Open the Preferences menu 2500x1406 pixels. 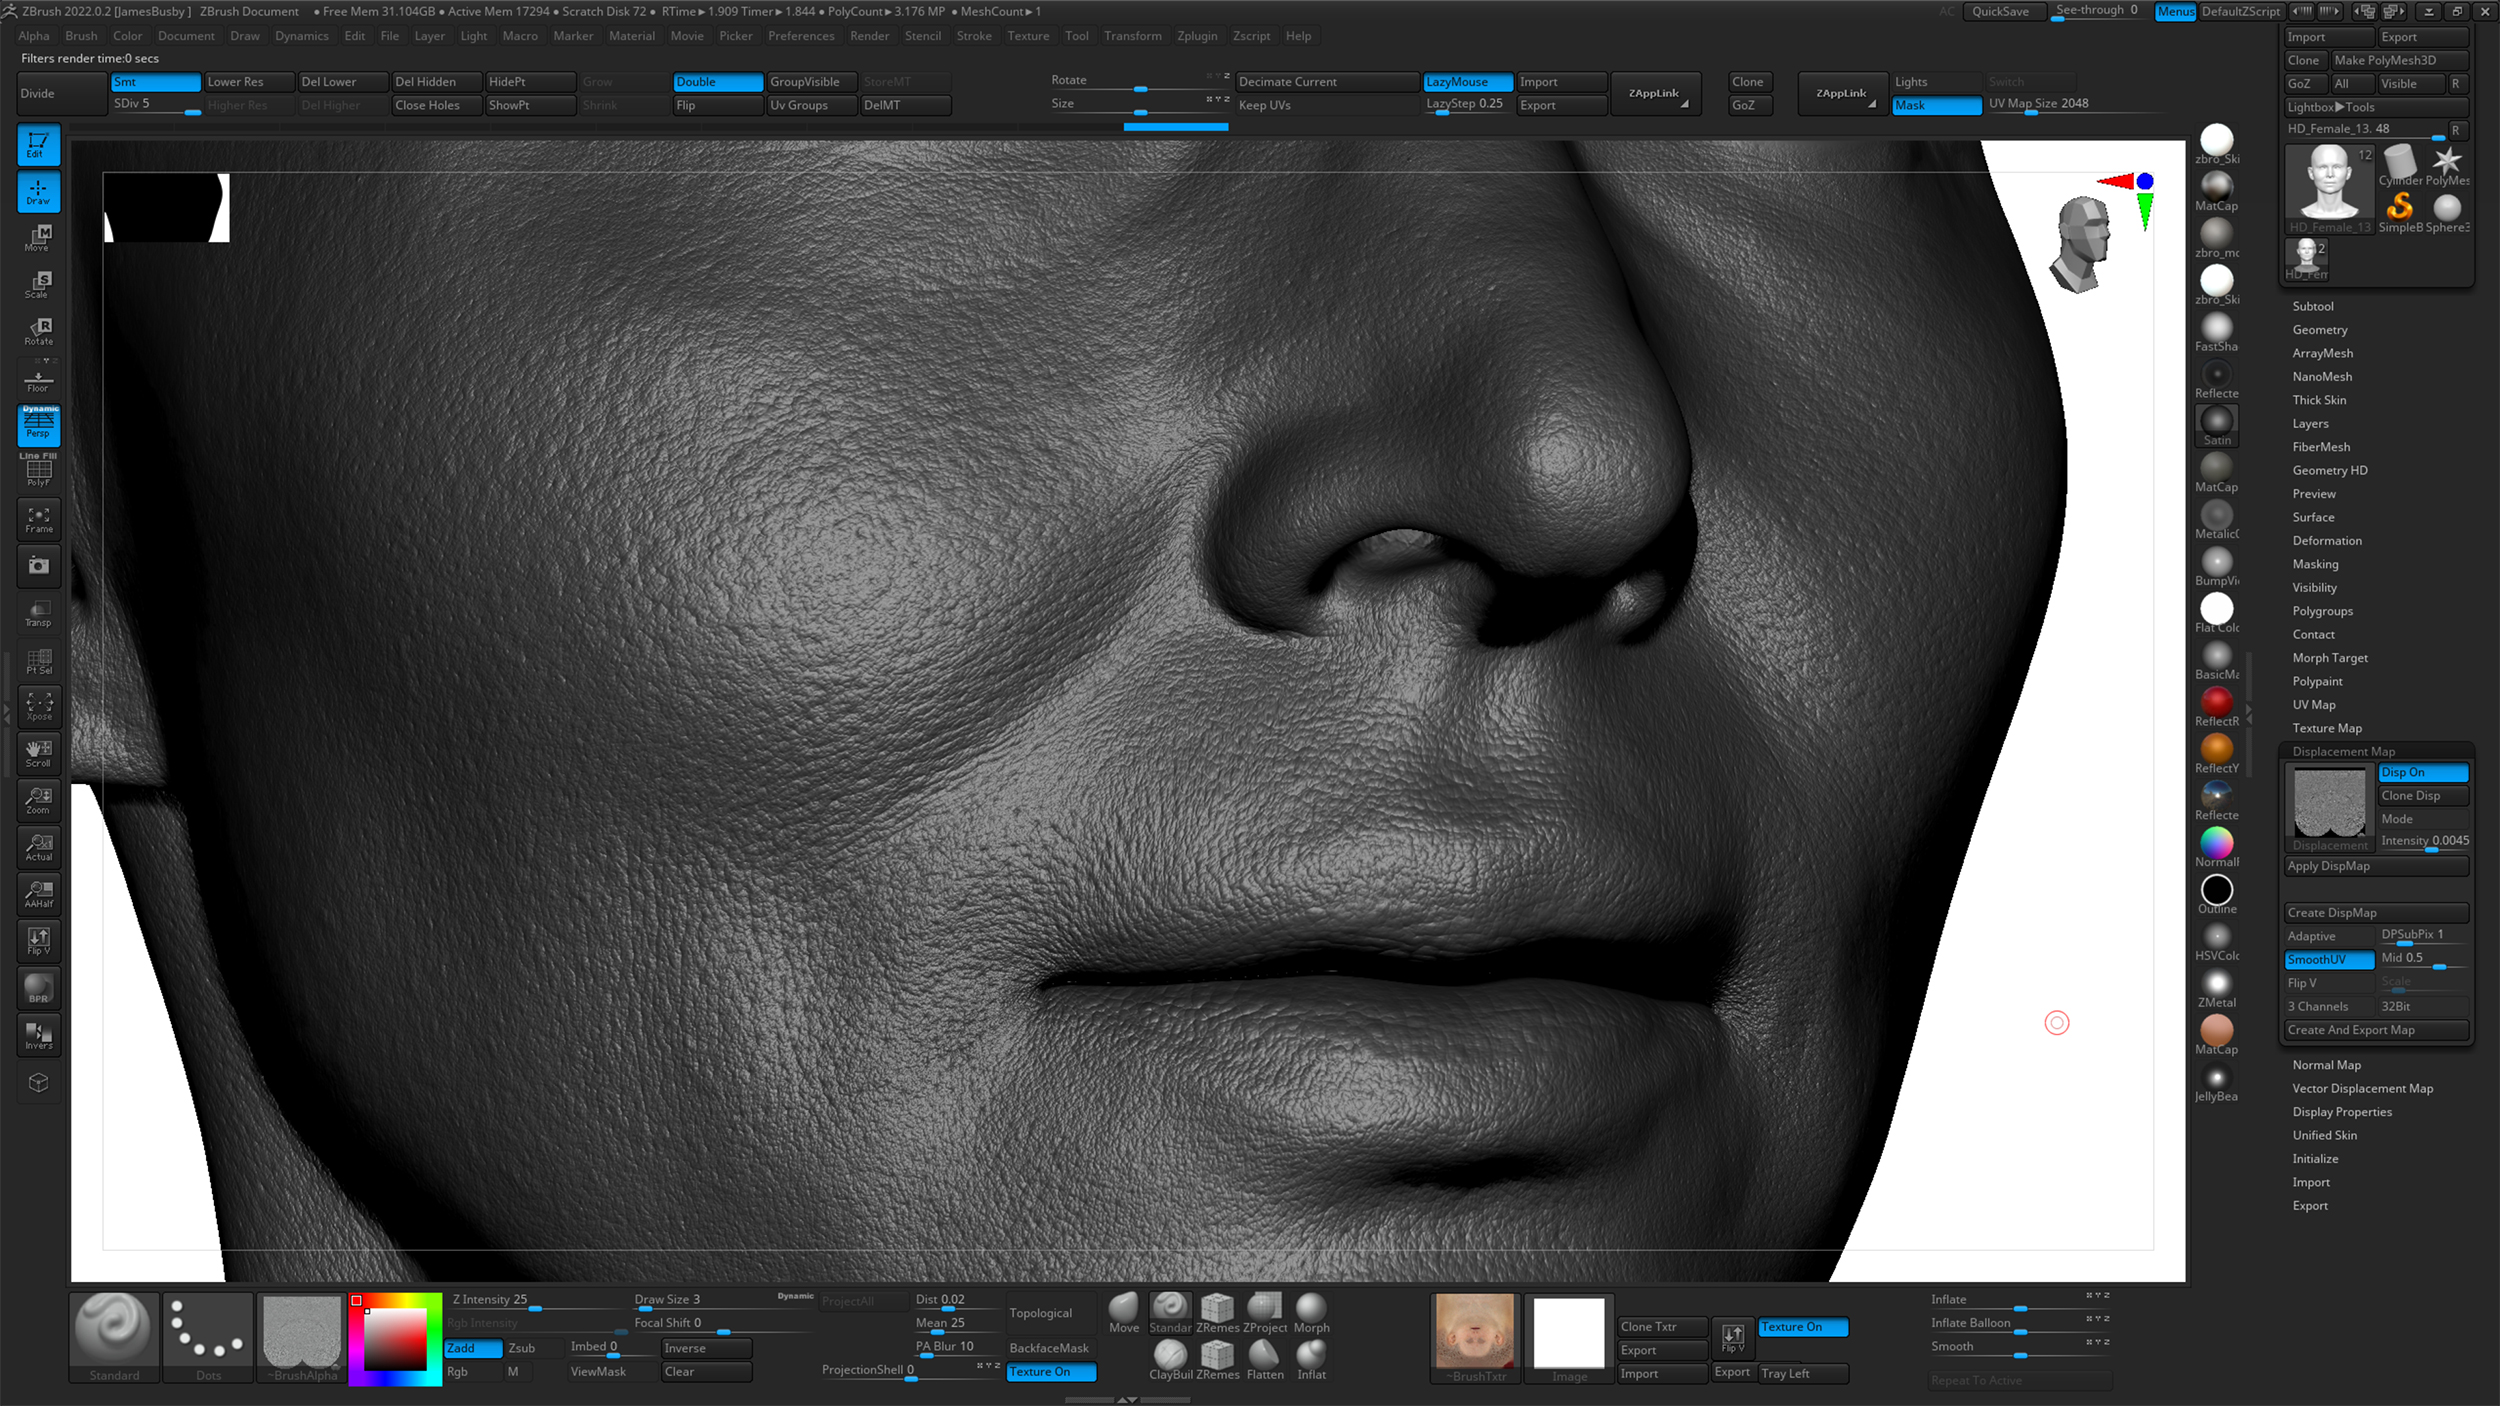coord(801,36)
